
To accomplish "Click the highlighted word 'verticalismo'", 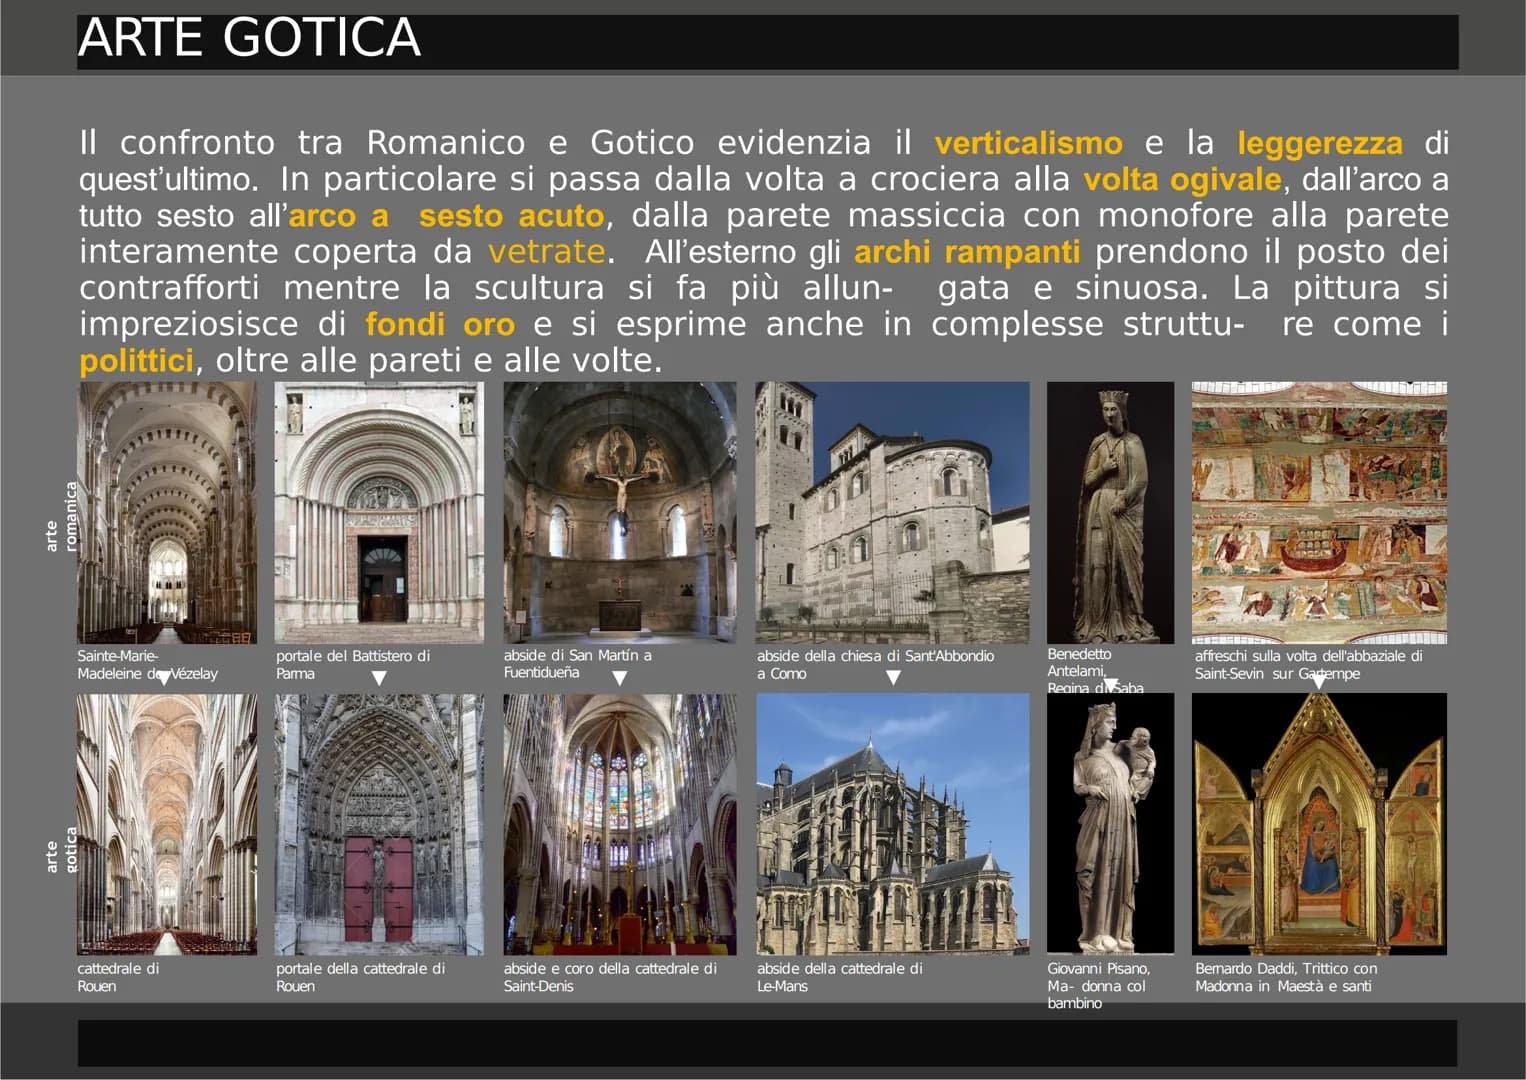I will [1028, 143].
